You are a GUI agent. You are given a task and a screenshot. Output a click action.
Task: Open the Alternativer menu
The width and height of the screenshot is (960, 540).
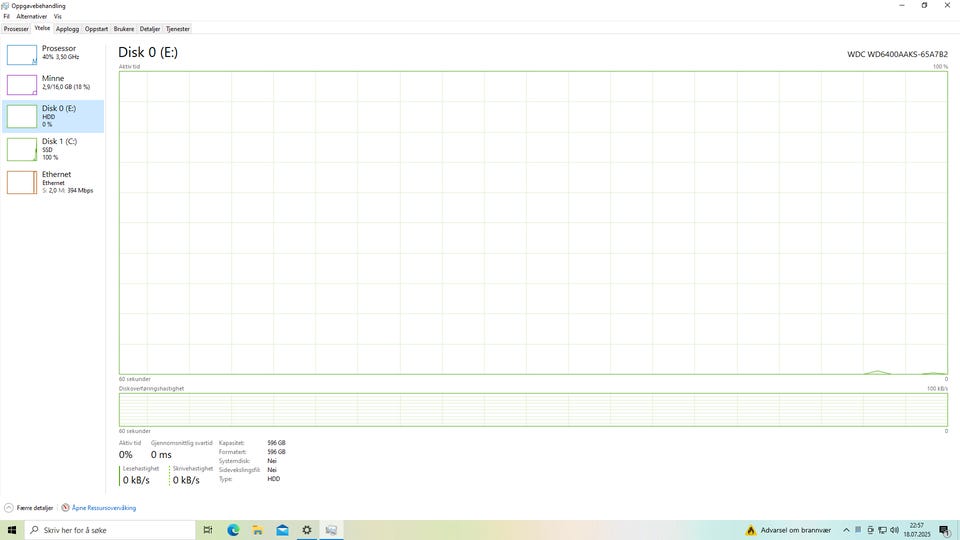[31, 17]
